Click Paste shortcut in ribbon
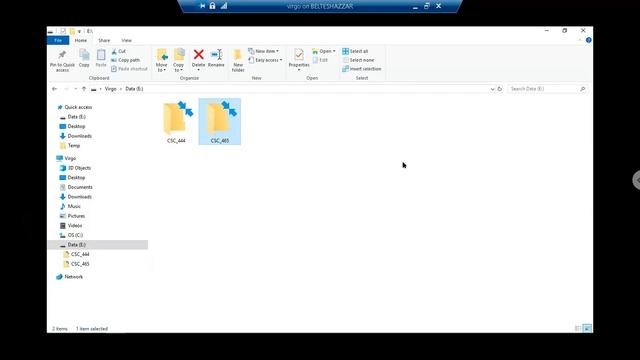 tap(129, 69)
